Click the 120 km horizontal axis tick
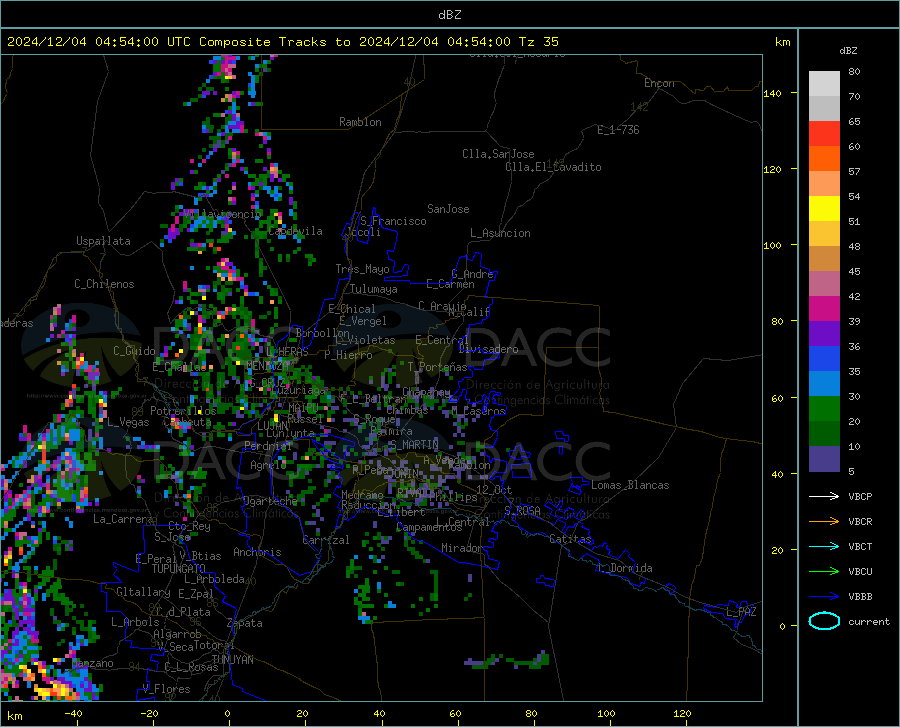900x727 pixels. [682, 714]
